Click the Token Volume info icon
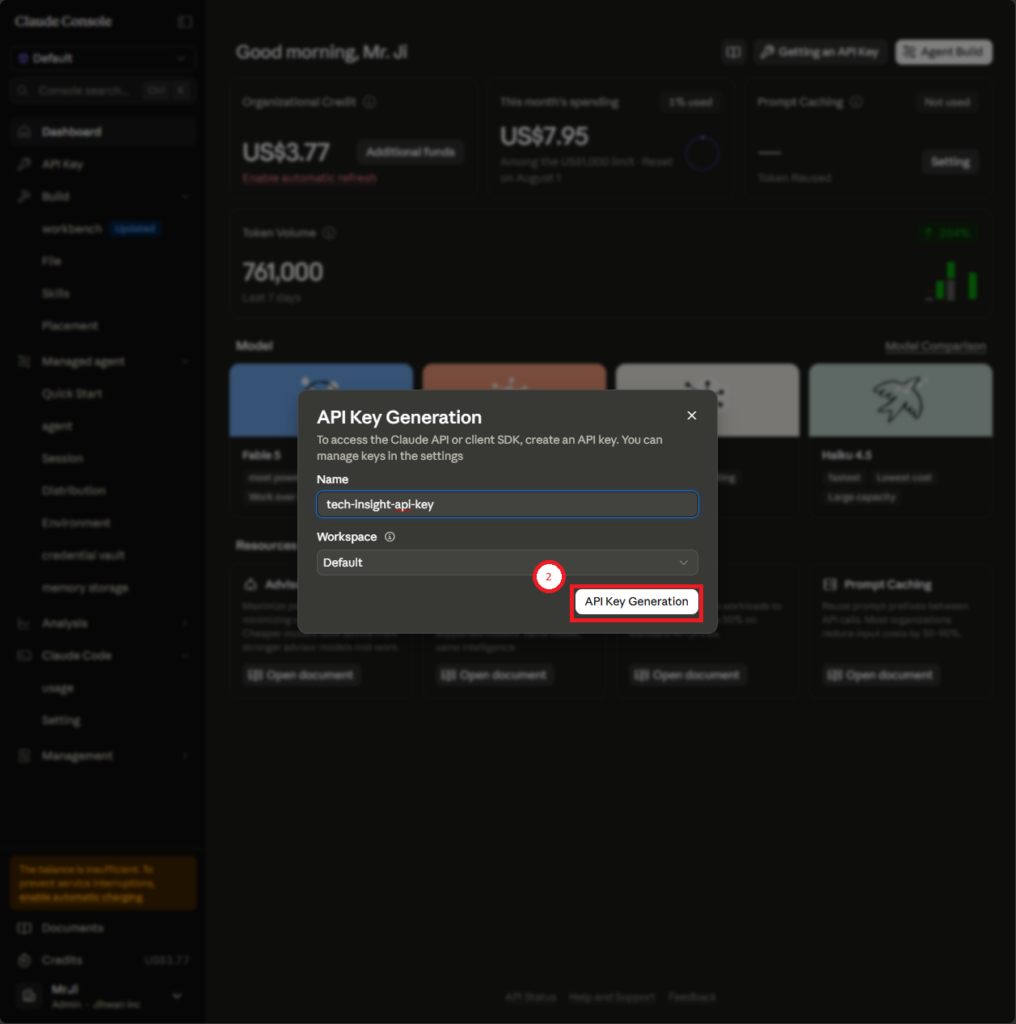This screenshot has height=1024, width=1016. coord(329,232)
